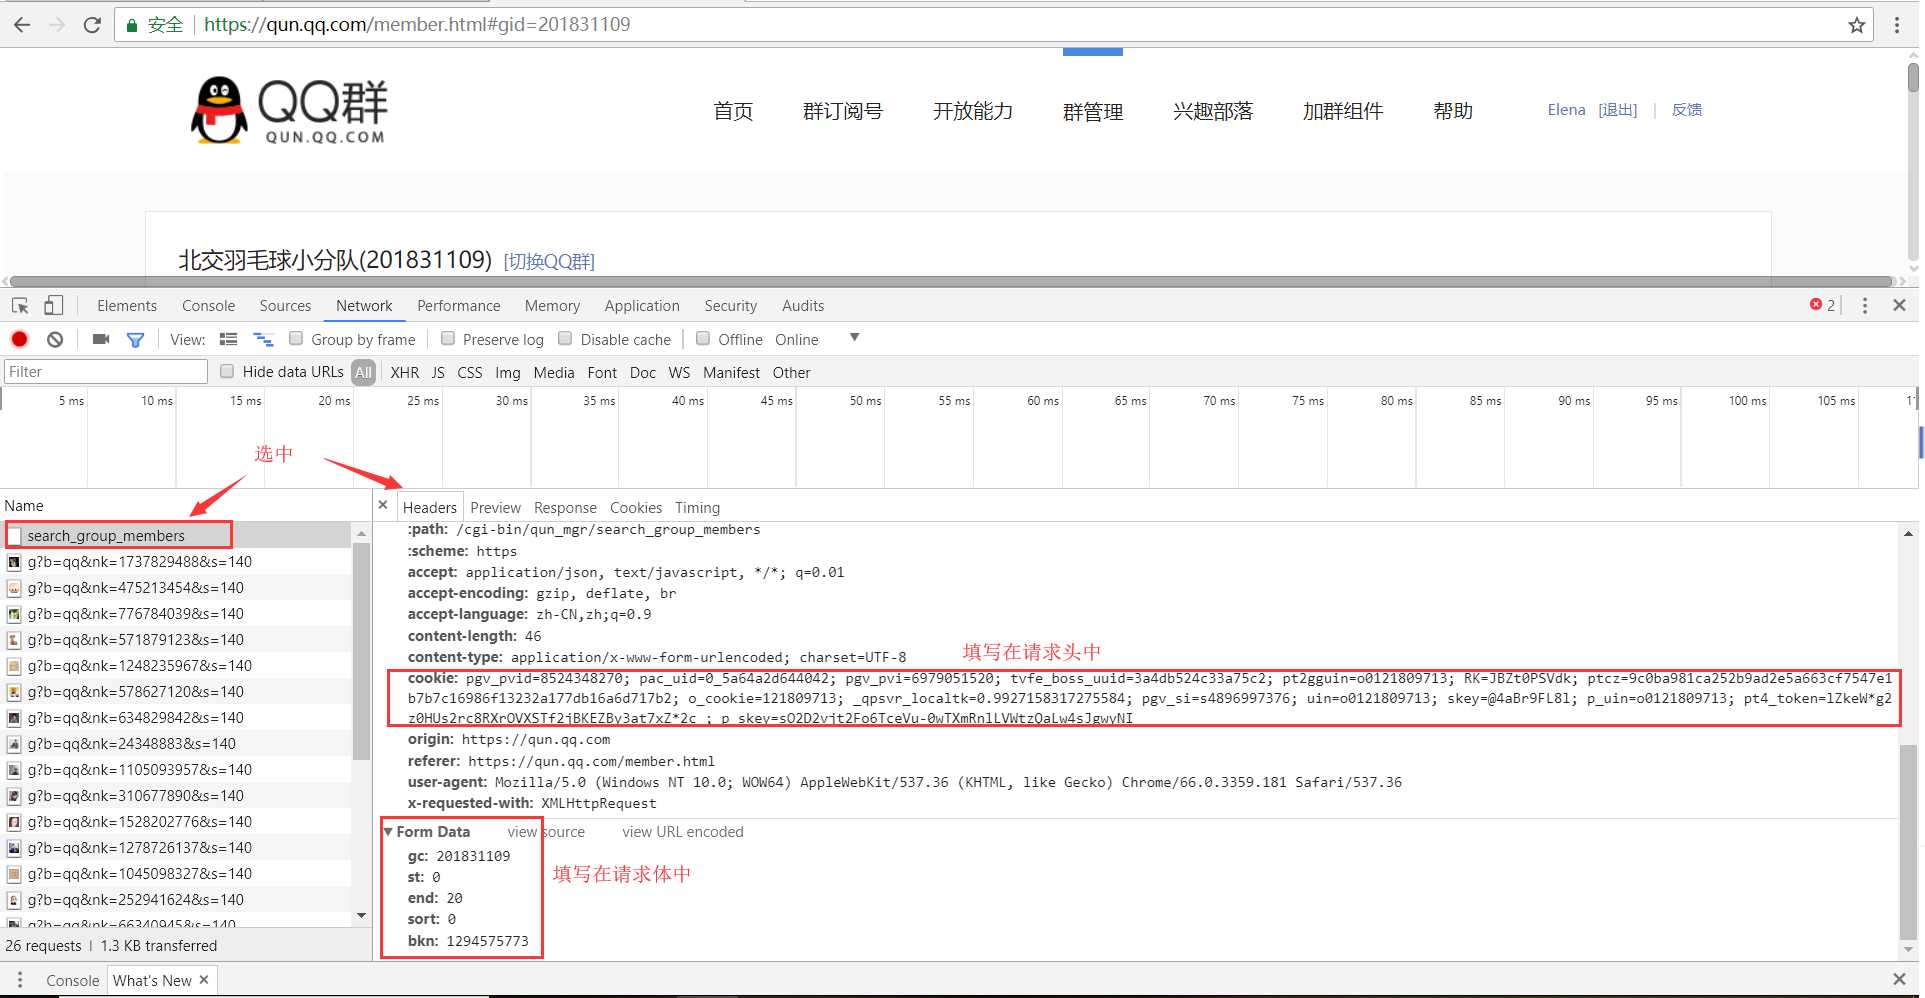Sort requests by Name column header
The image size is (1925, 998).
tap(24, 505)
